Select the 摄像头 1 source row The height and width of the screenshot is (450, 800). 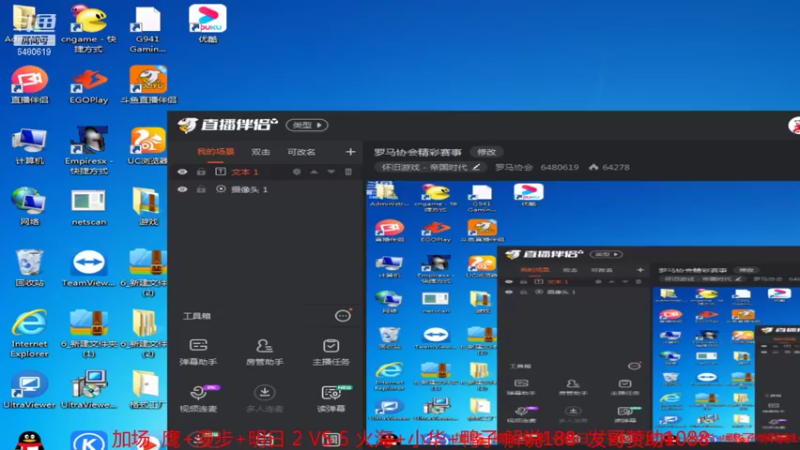pyautogui.click(x=266, y=189)
